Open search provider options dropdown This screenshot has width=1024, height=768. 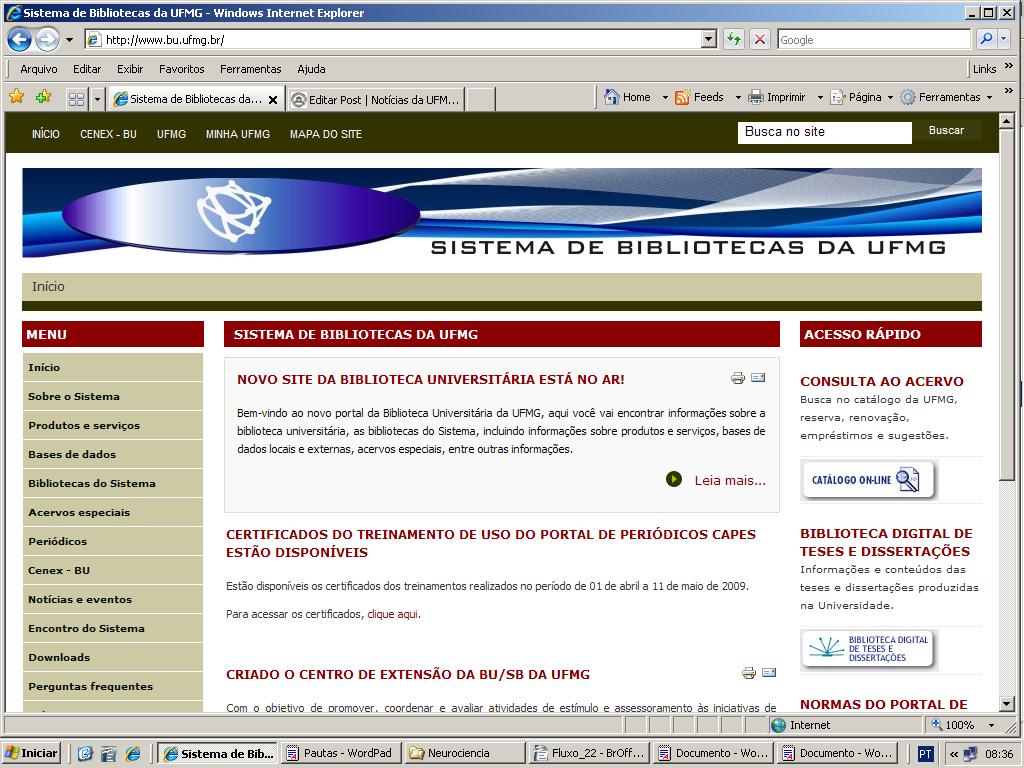(x=1004, y=40)
